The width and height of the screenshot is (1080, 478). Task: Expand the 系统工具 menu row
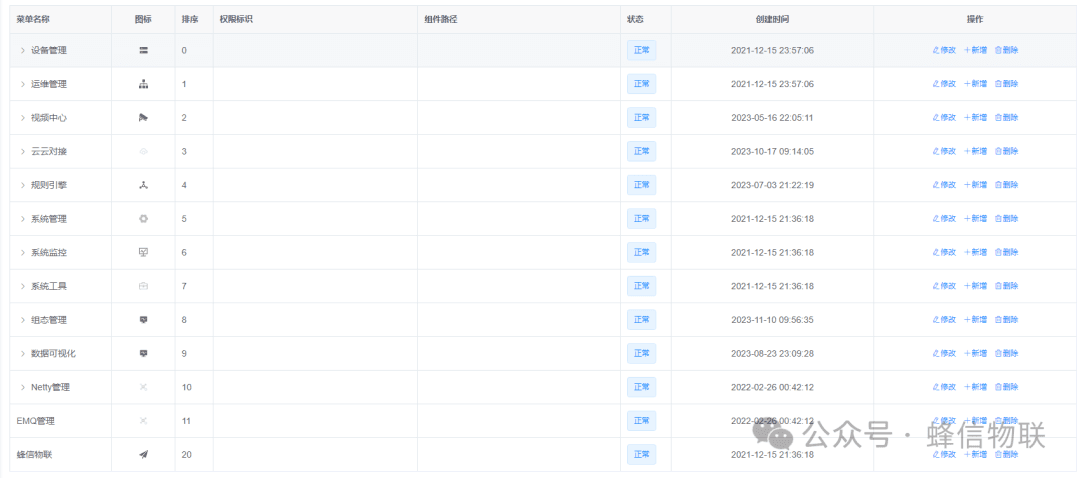click(22, 287)
